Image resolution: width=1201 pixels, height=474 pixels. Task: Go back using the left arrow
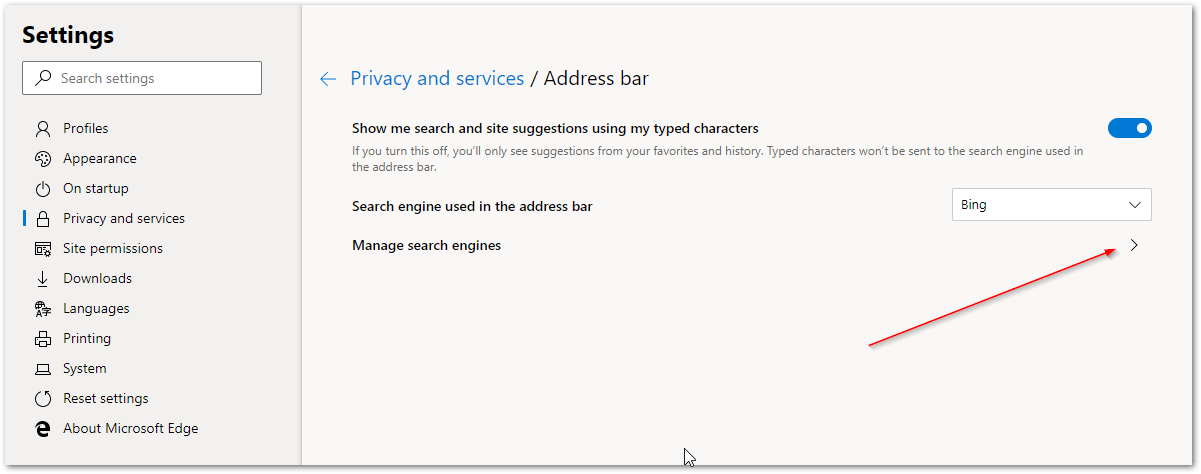pos(327,79)
